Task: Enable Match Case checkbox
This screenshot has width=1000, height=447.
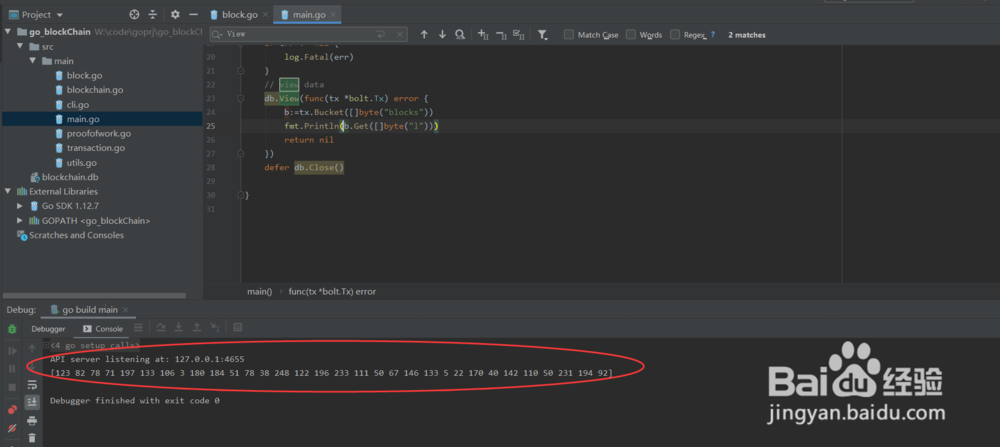Action: pyautogui.click(x=569, y=35)
